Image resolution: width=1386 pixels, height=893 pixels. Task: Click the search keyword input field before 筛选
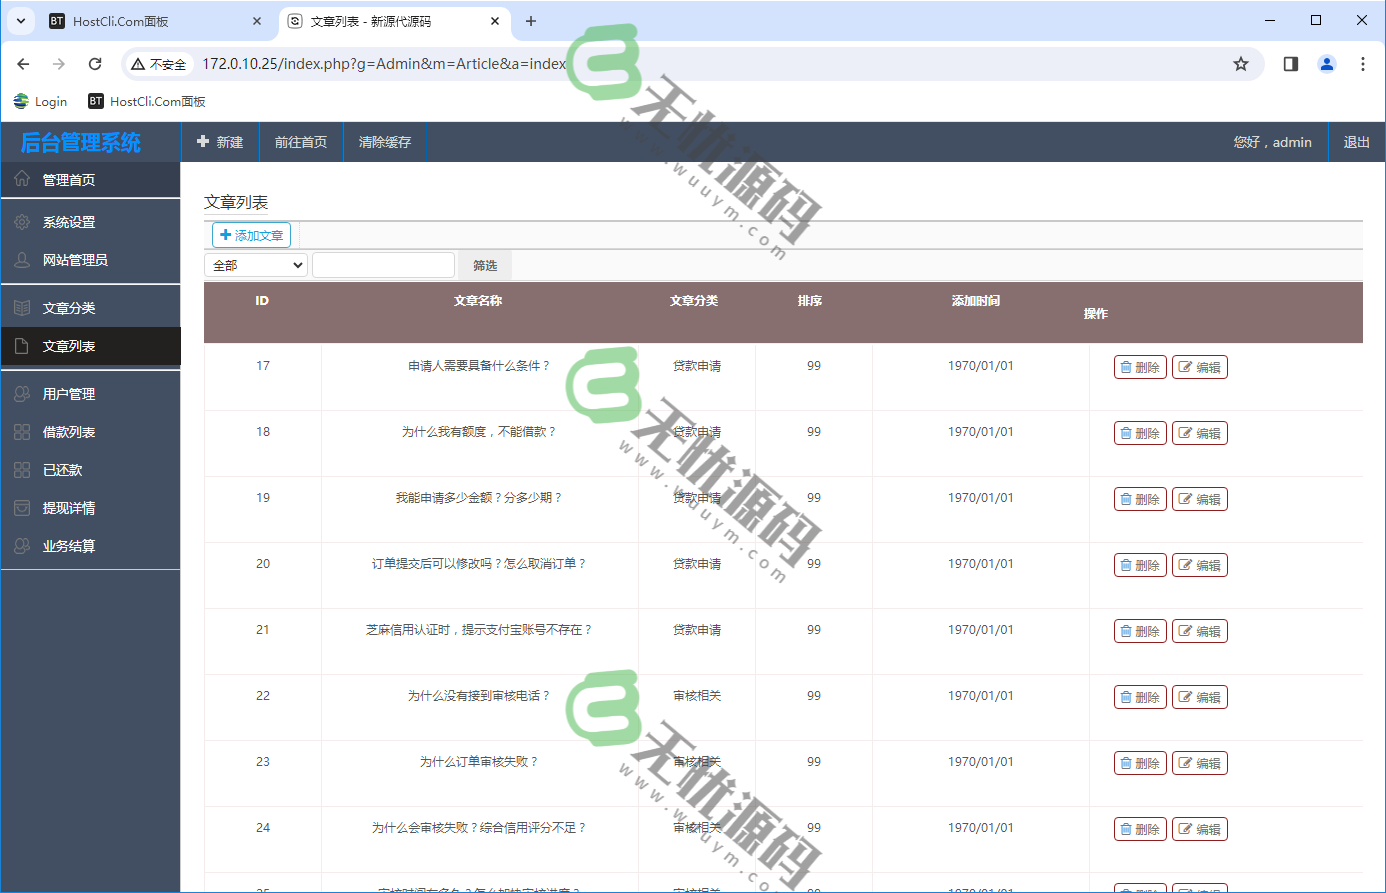coord(383,264)
